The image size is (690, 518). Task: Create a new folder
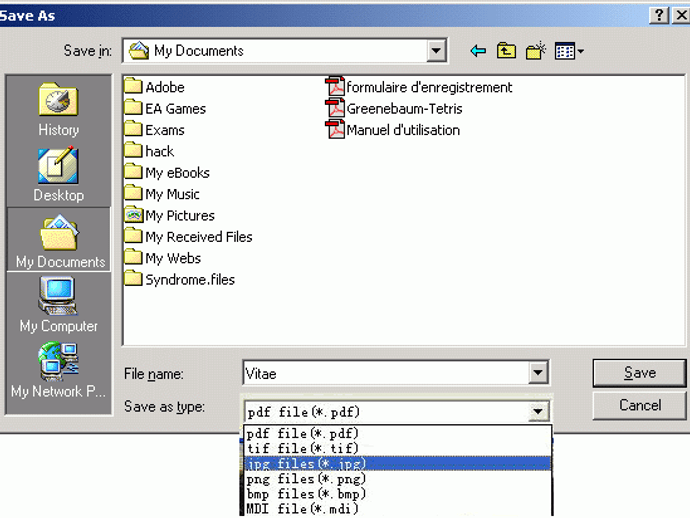click(x=536, y=51)
